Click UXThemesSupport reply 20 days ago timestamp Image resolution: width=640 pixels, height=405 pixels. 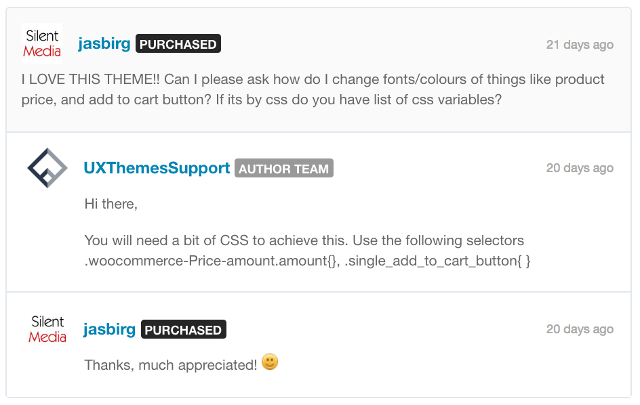pos(580,168)
